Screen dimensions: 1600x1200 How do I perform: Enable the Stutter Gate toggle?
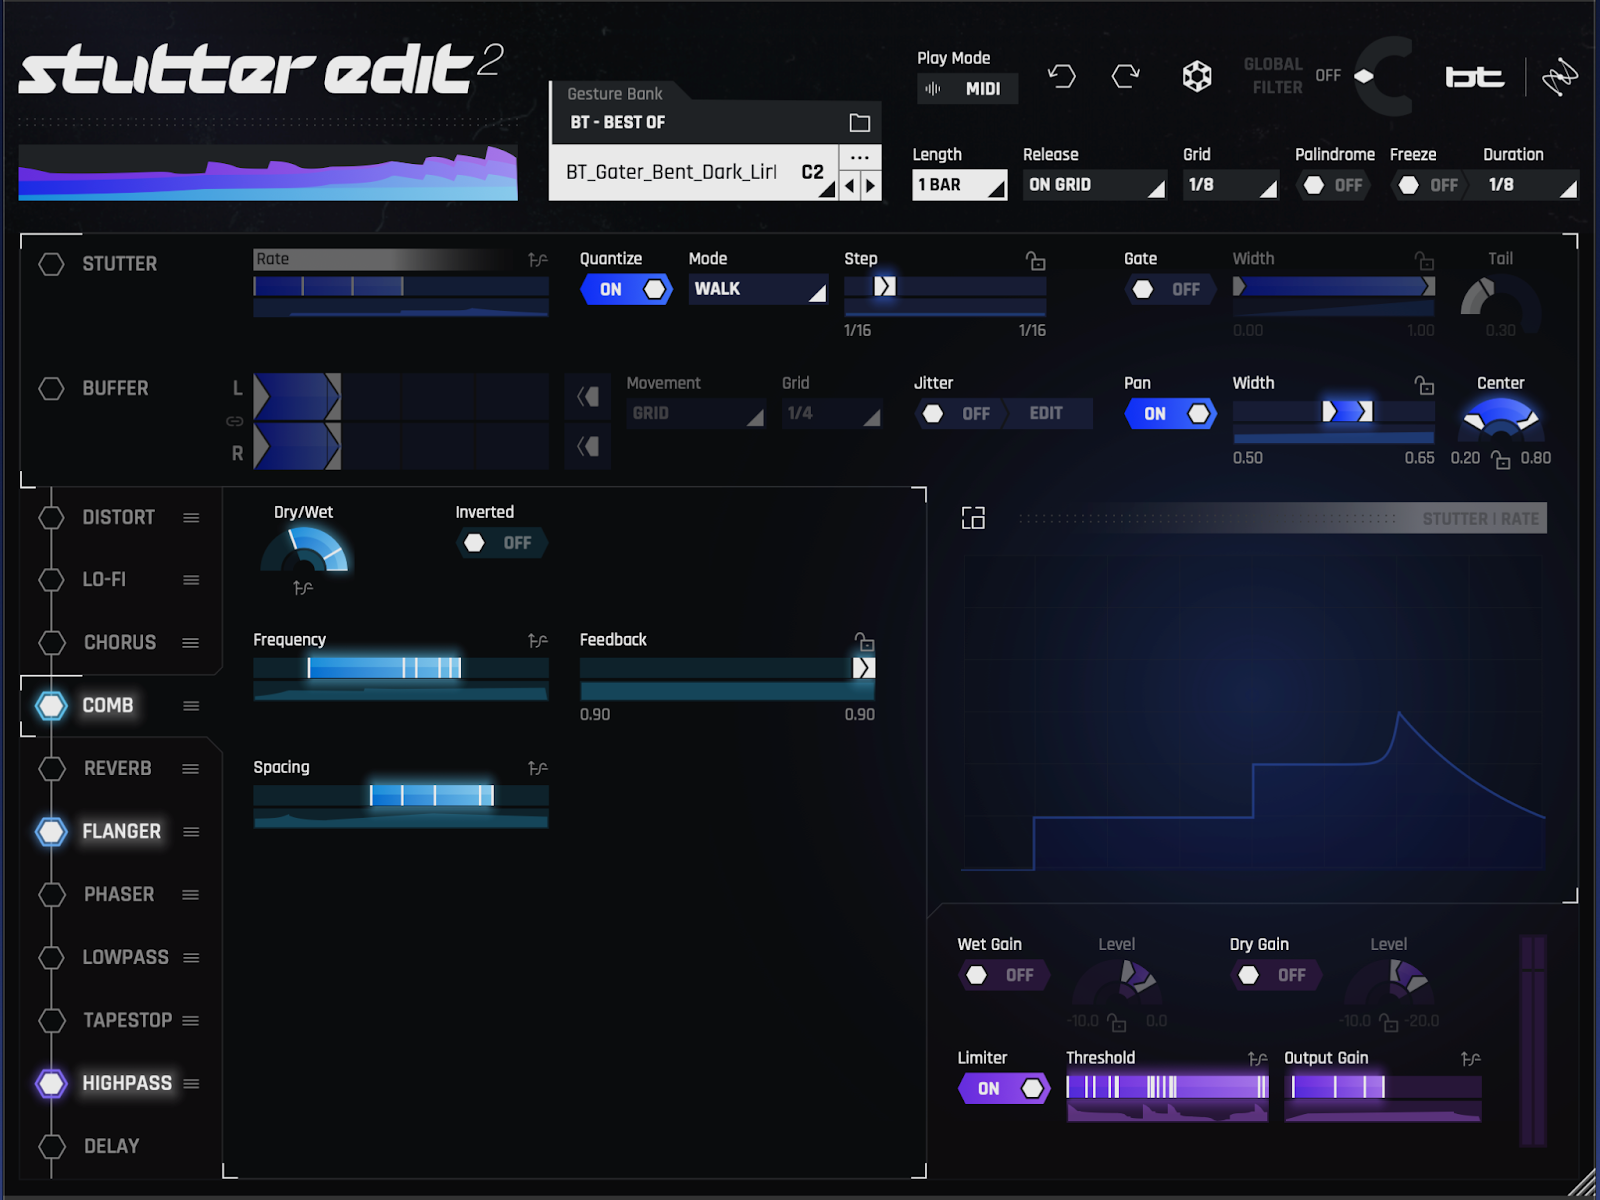[x=1170, y=290]
